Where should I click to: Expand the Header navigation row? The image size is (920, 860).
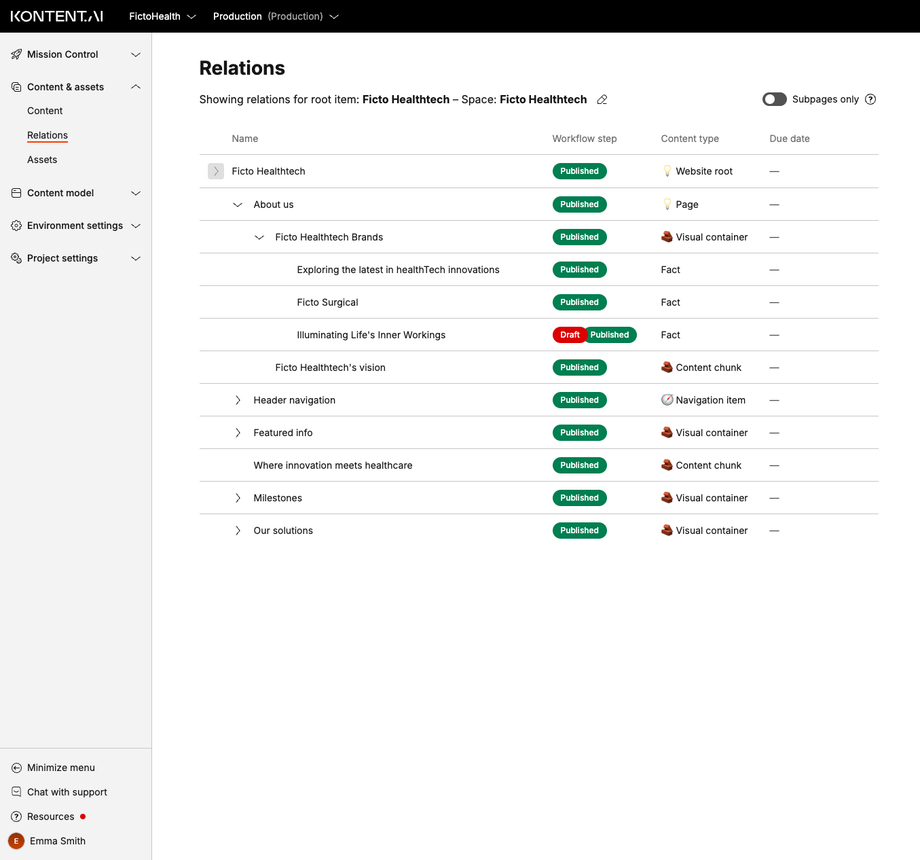click(237, 400)
